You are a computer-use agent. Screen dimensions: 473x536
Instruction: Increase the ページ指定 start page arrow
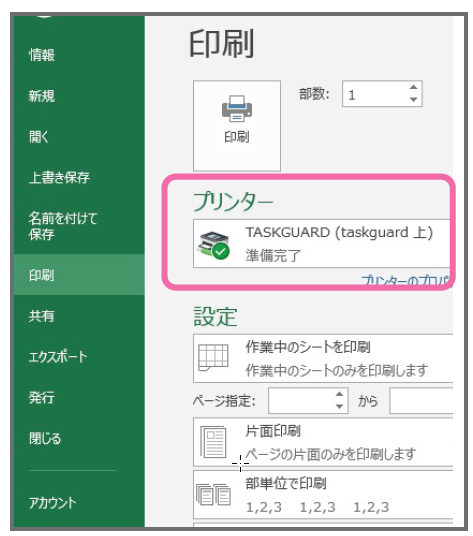point(339,394)
